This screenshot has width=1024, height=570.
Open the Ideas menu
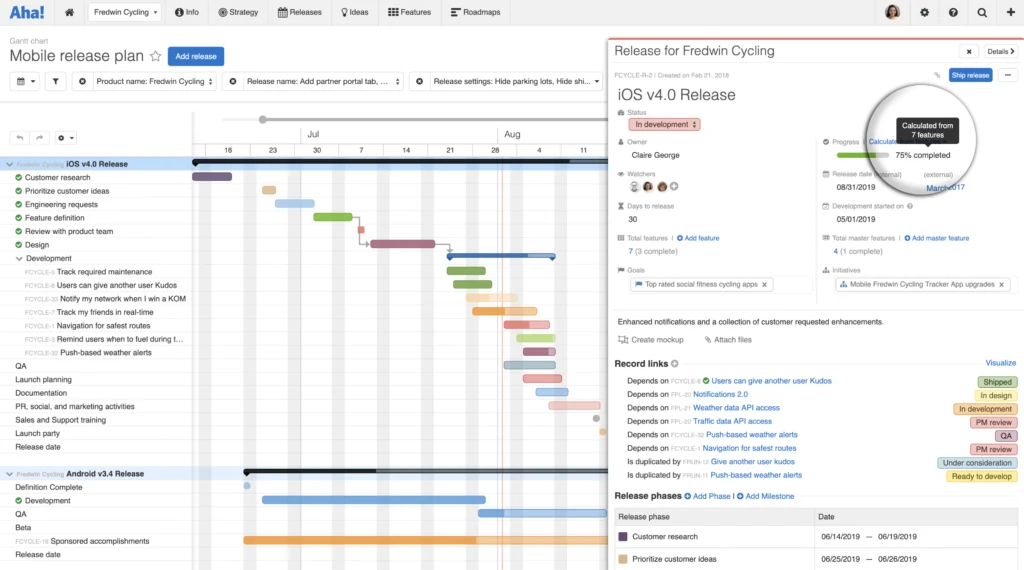click(x=355, y=12)
